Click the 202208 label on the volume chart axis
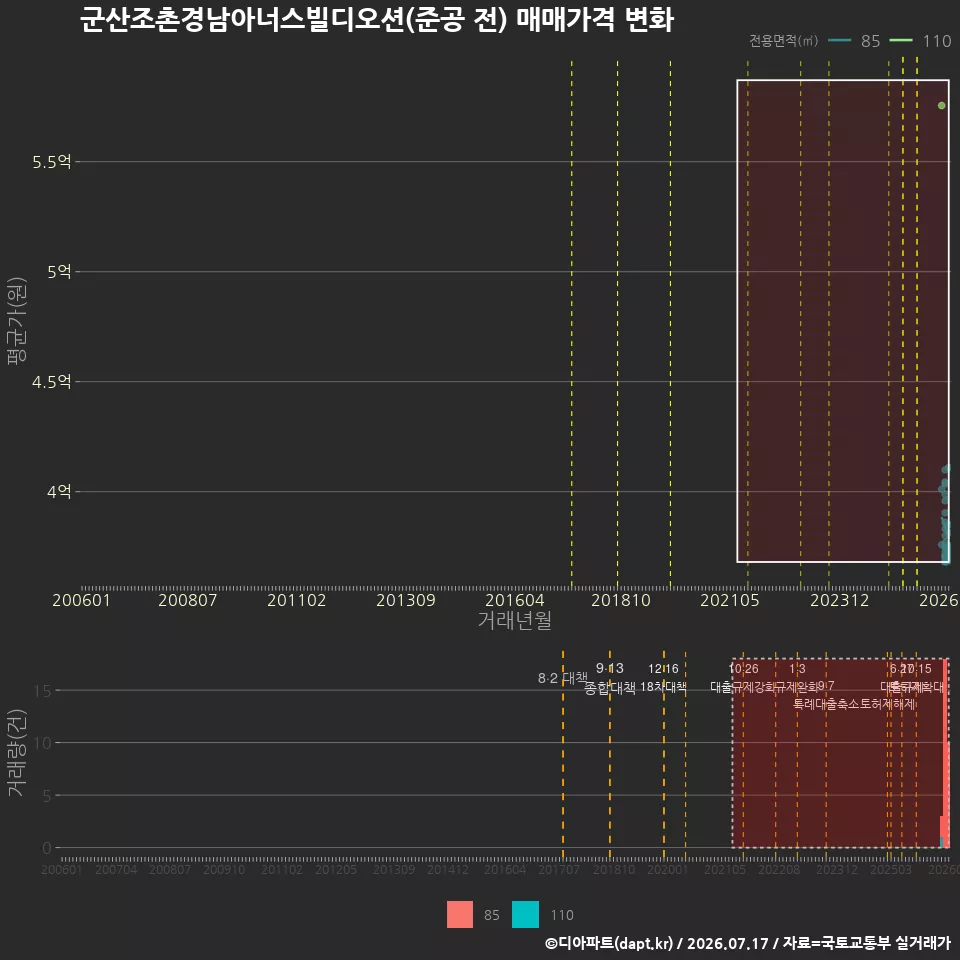This screenshot has width=960, height=960. (779, 869)
